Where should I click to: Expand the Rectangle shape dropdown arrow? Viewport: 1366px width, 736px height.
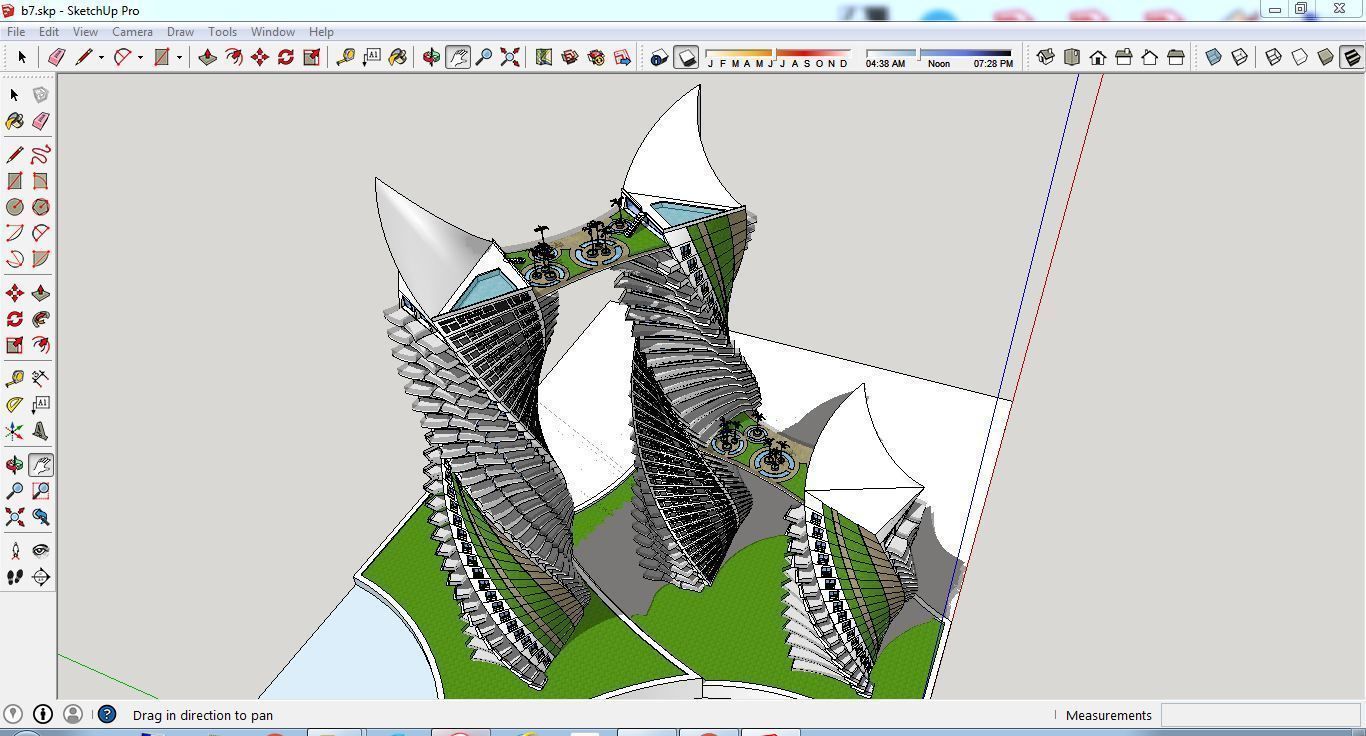tap(179, 58)
